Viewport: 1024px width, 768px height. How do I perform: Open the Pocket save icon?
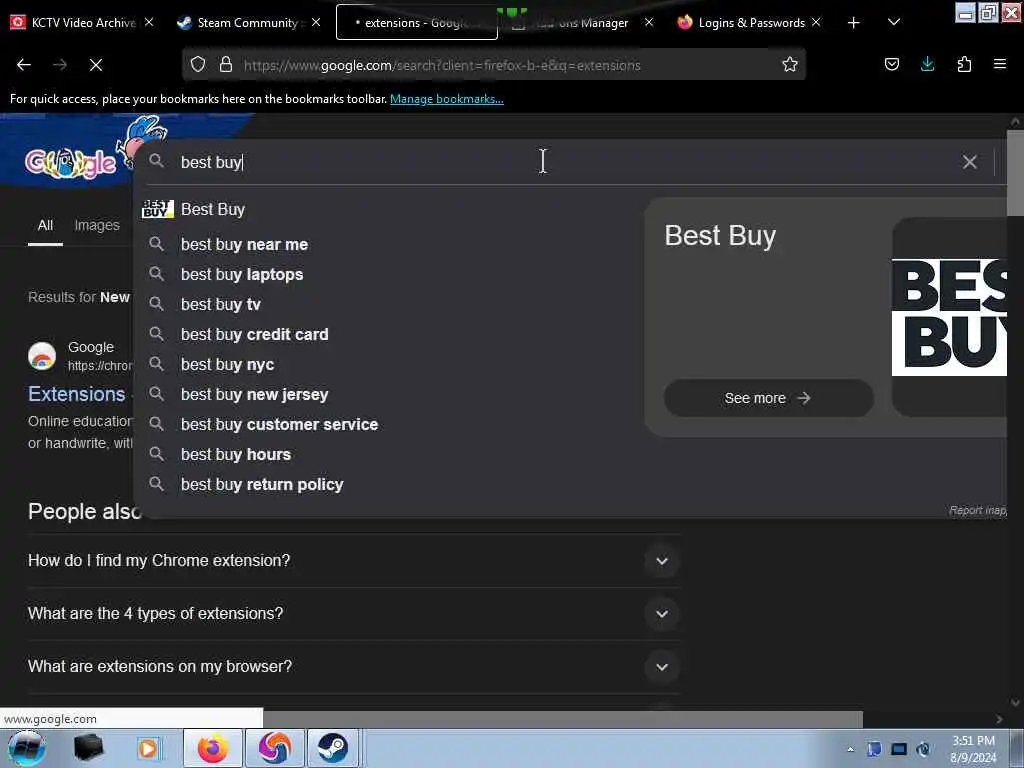(891, 64)
